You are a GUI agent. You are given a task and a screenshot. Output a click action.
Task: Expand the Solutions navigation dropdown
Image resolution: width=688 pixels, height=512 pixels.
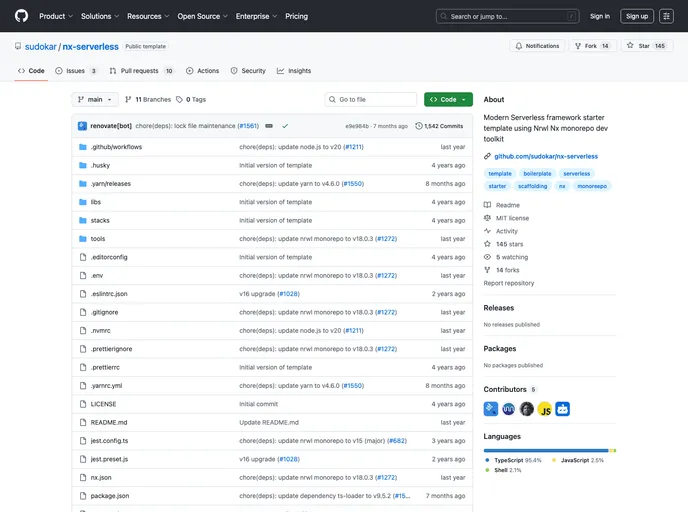[100, 16]
